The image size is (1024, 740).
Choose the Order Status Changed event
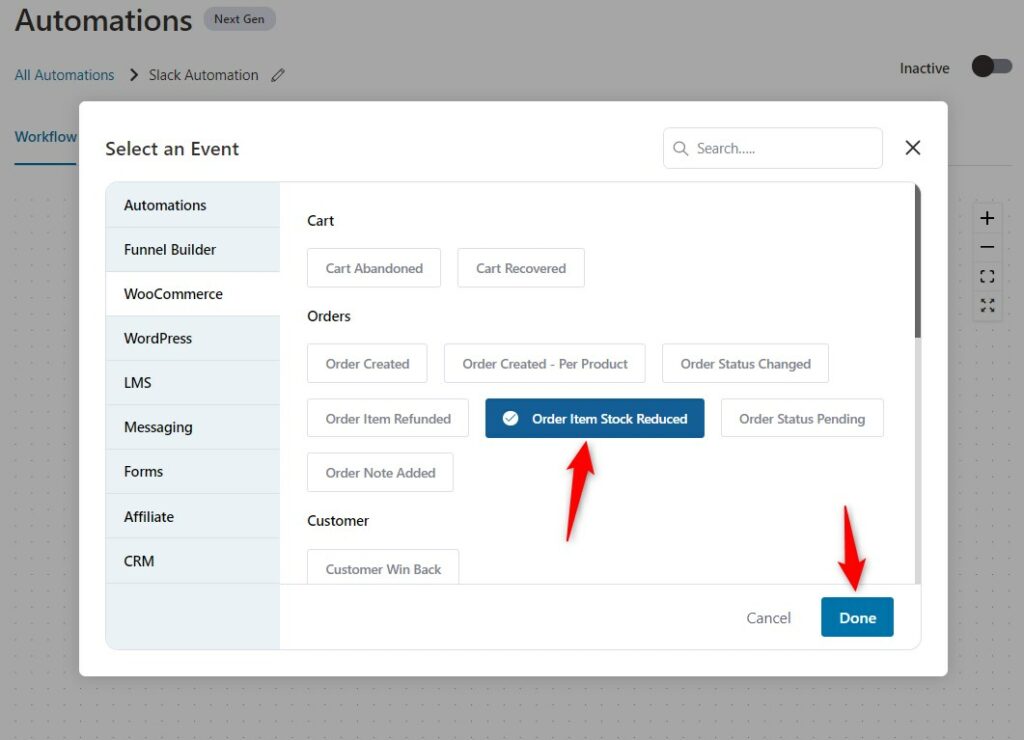tap(745, 364)
